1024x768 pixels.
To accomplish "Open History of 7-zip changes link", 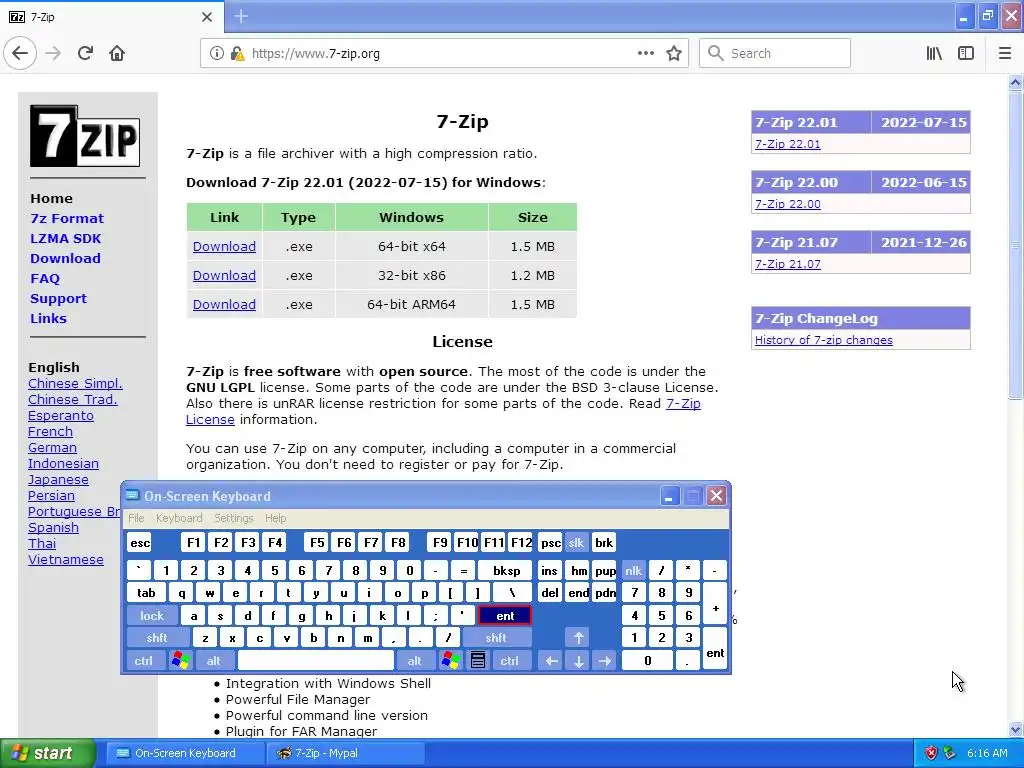I will 824,340.
